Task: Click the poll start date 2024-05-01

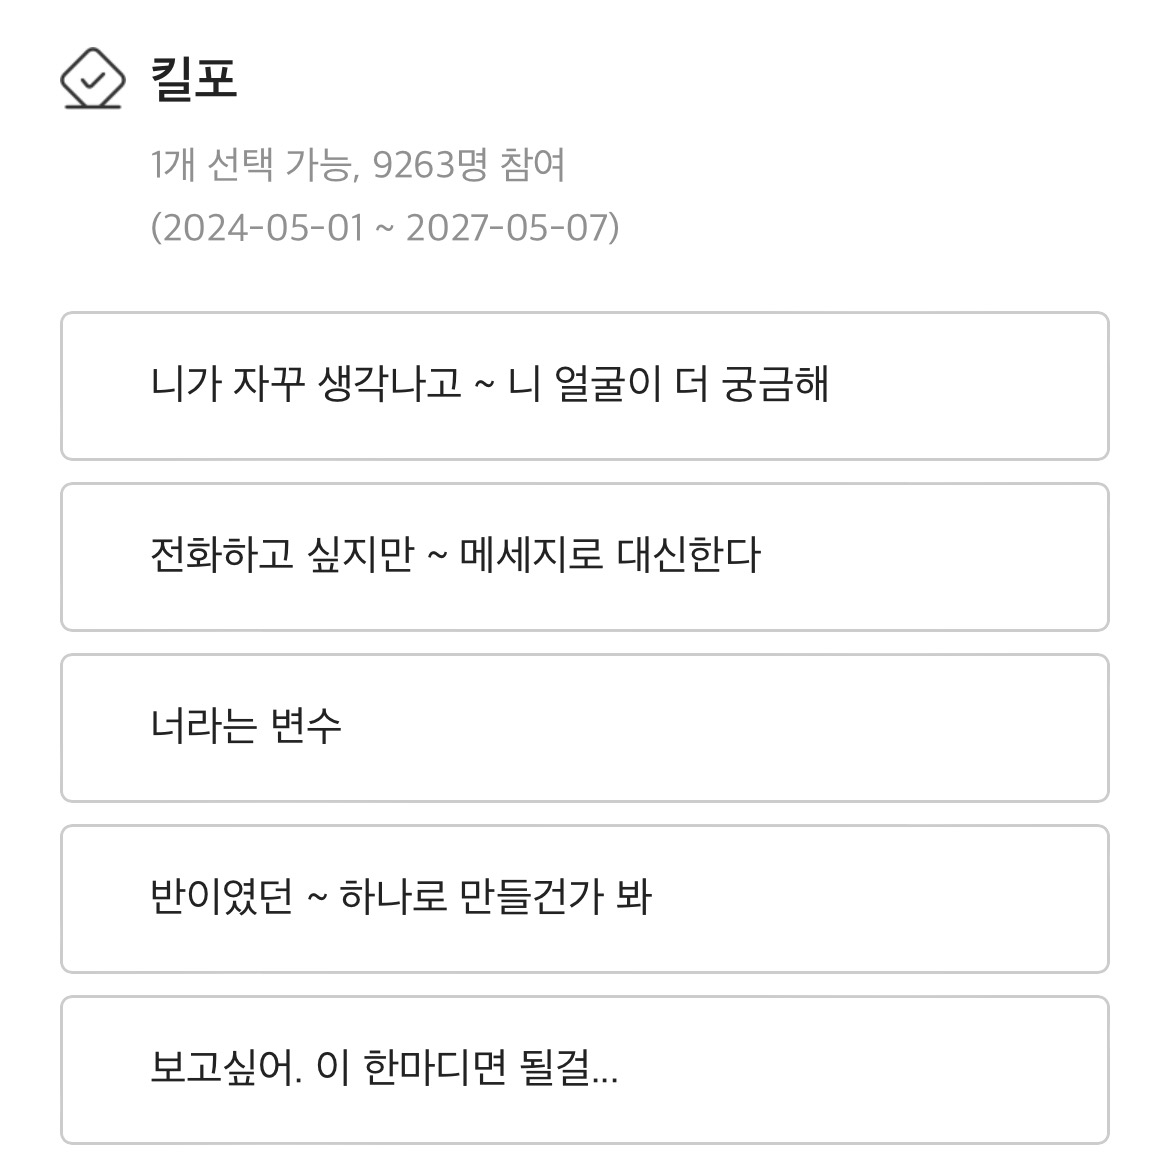Action: tap(263, 227)
